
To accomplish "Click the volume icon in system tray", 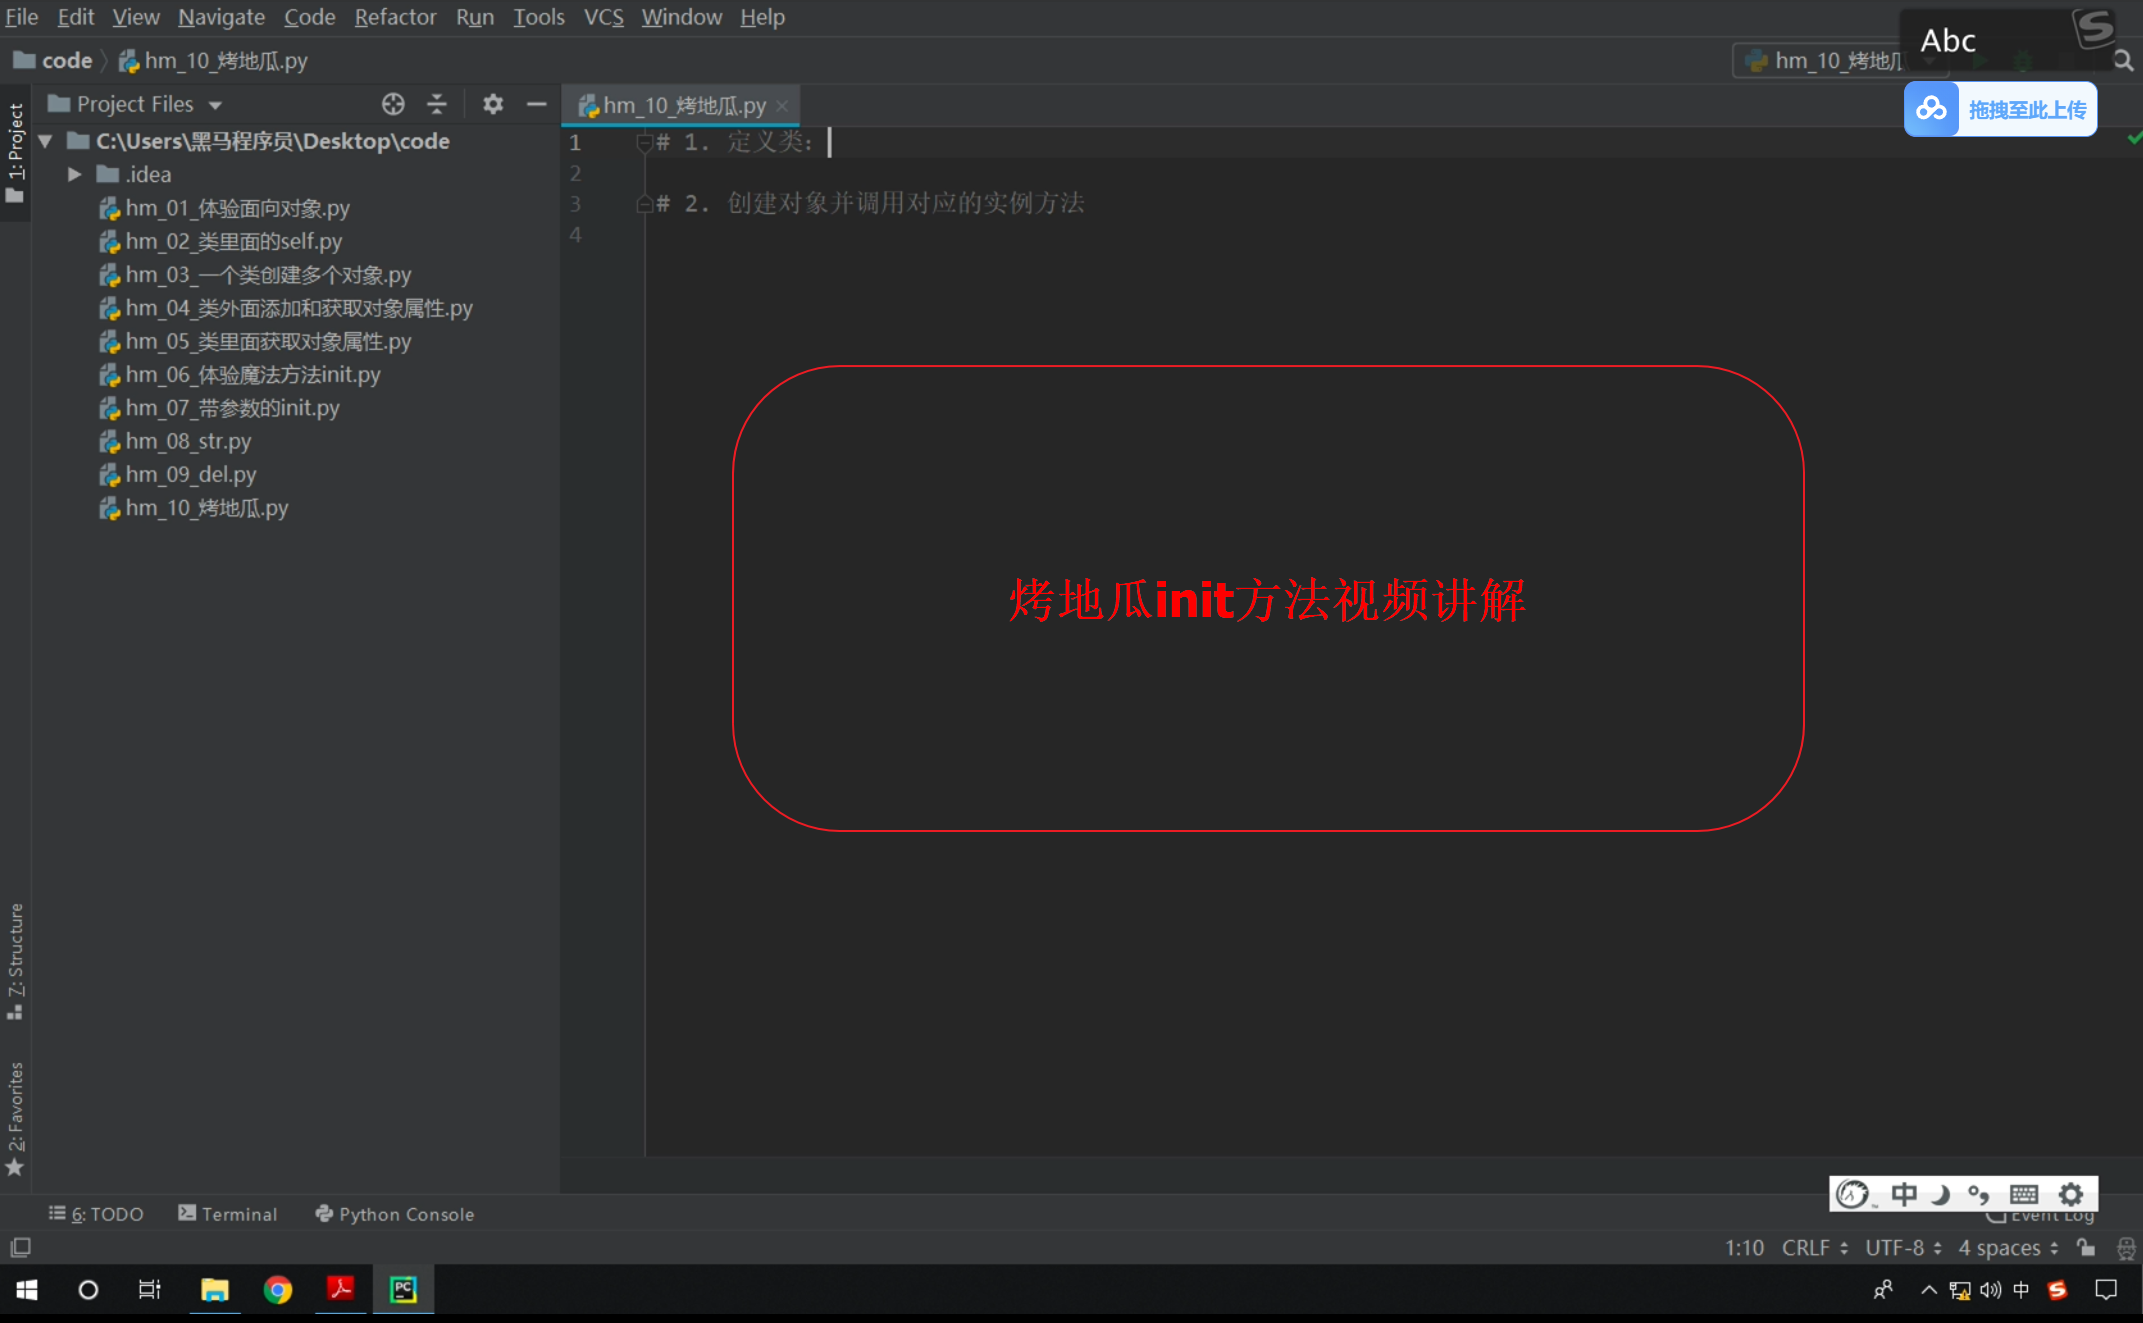I will point(1990,1290).
